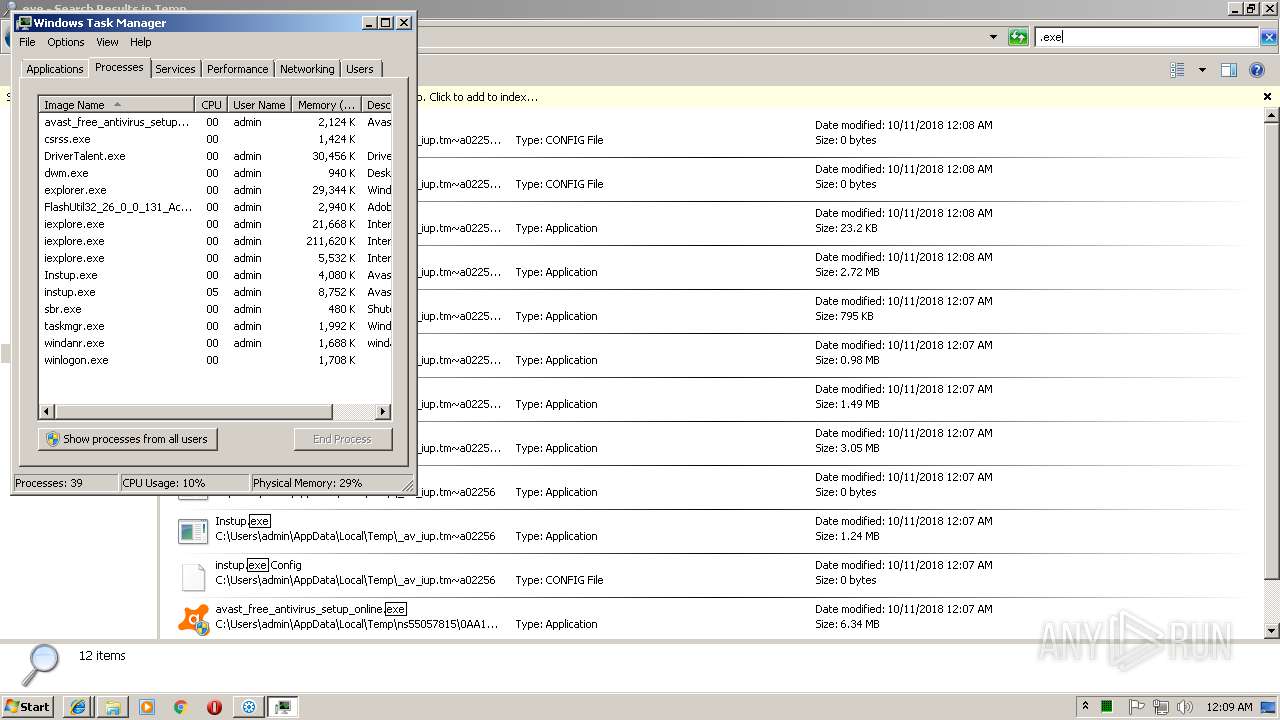Image resolution: width=1280 pixels, height=720 pixels.
Task: Click Show processes from all users
Action: click(128, 439)
